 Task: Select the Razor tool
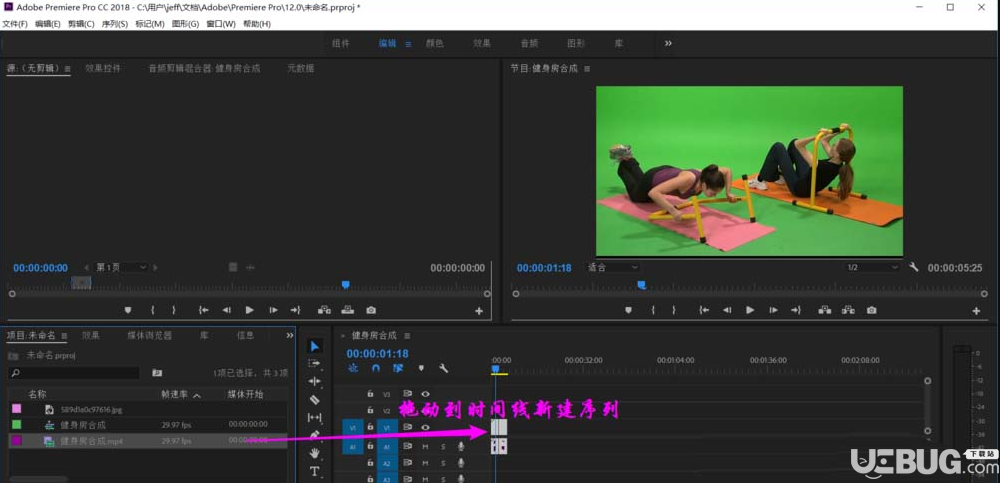tap(314, 399)
